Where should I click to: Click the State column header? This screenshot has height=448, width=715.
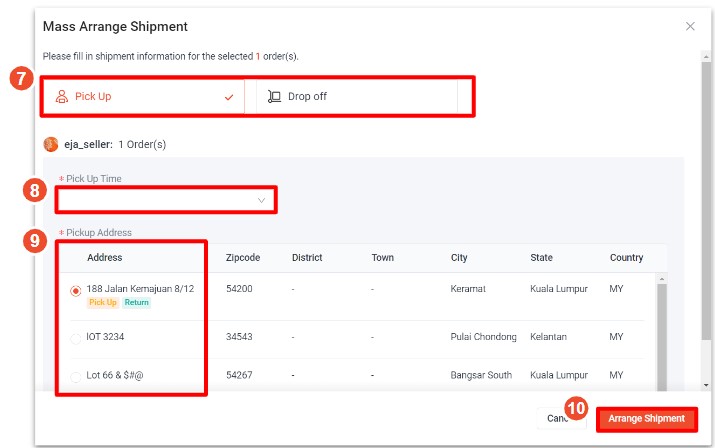click(x=541, y=257)
